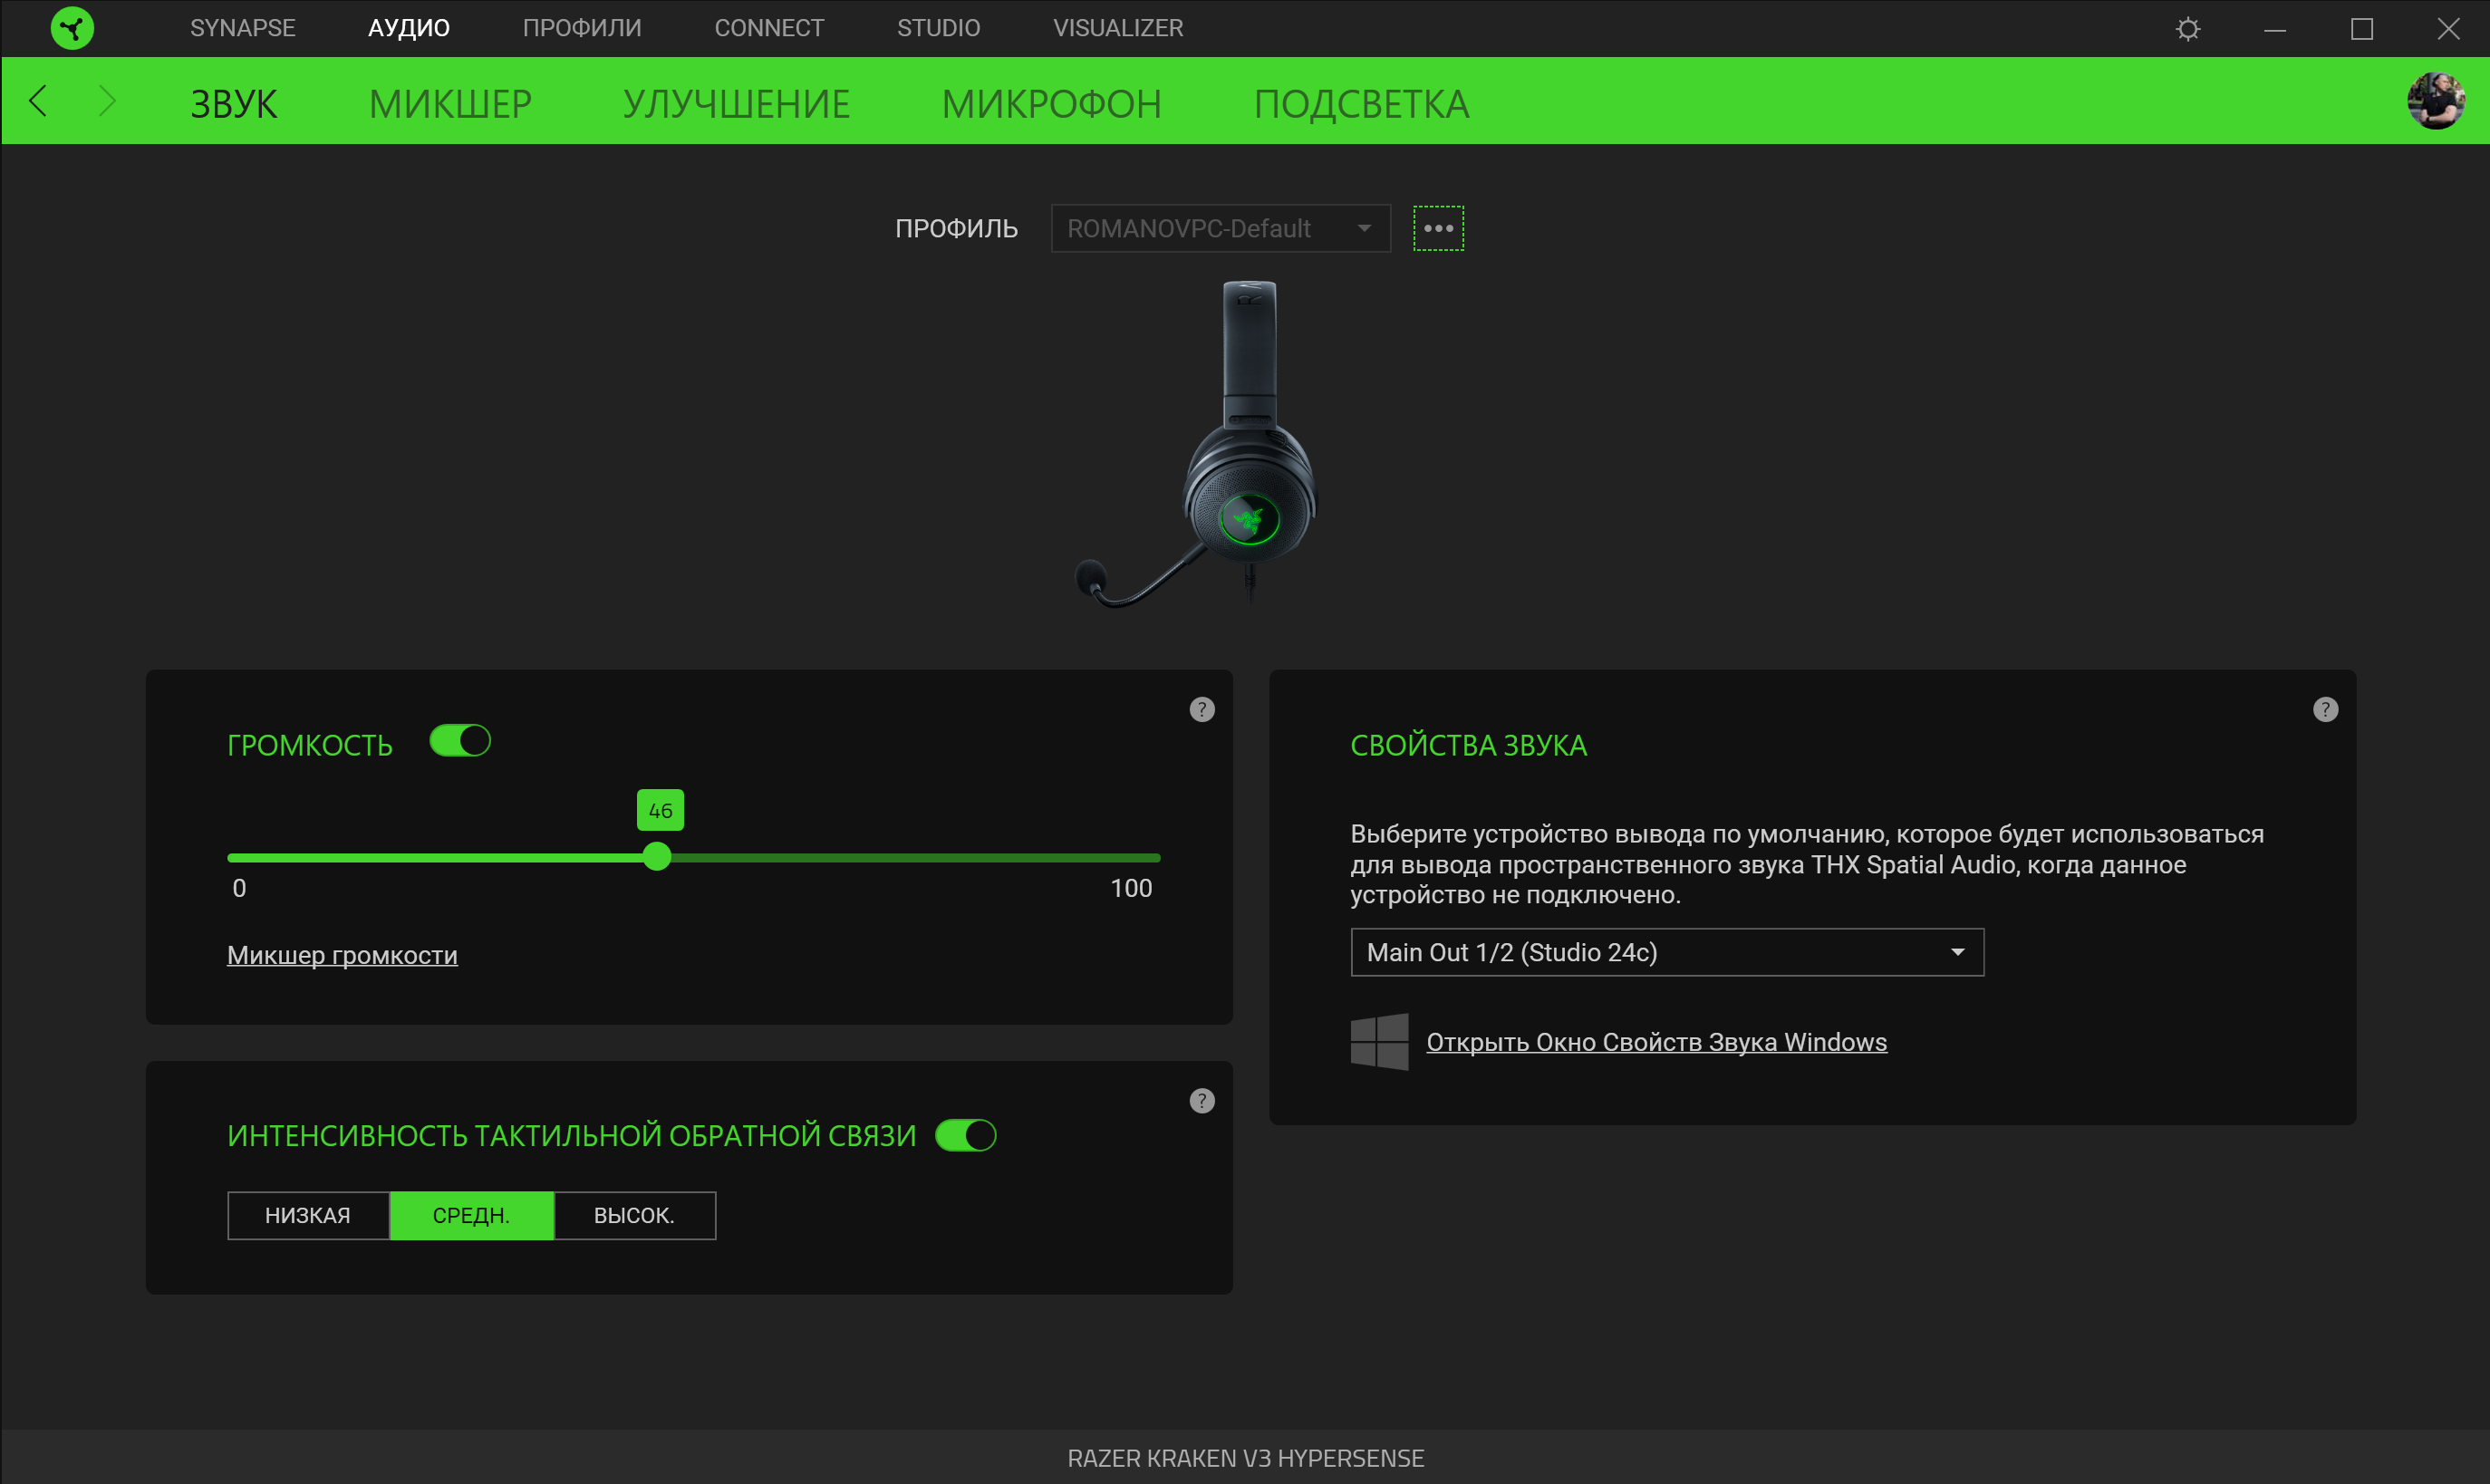This screenshot has height=1484, width=2490.
Task: Go back with the left arrow
Action: [x=39, y=101]
